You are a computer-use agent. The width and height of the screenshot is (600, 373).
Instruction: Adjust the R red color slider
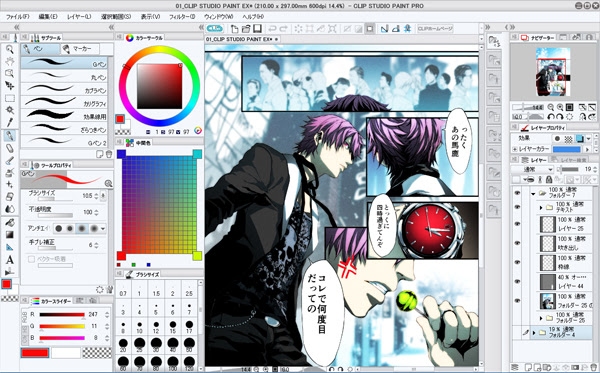pyautogui.click(x=62, y=315)
